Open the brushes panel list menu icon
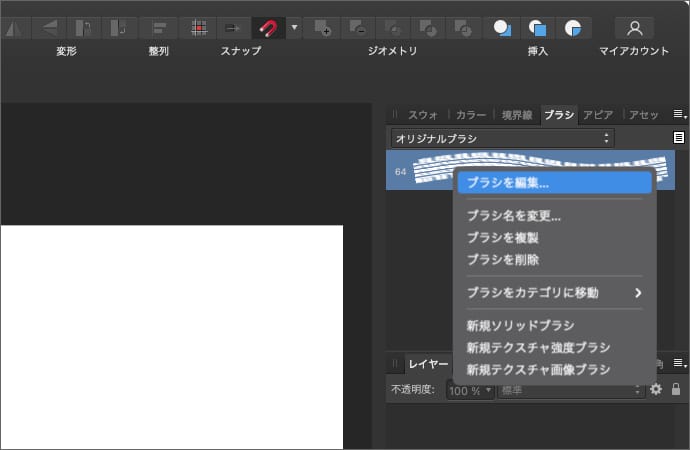Image resolution: width=690 pixels, height=450 pixels. (679, 138)
